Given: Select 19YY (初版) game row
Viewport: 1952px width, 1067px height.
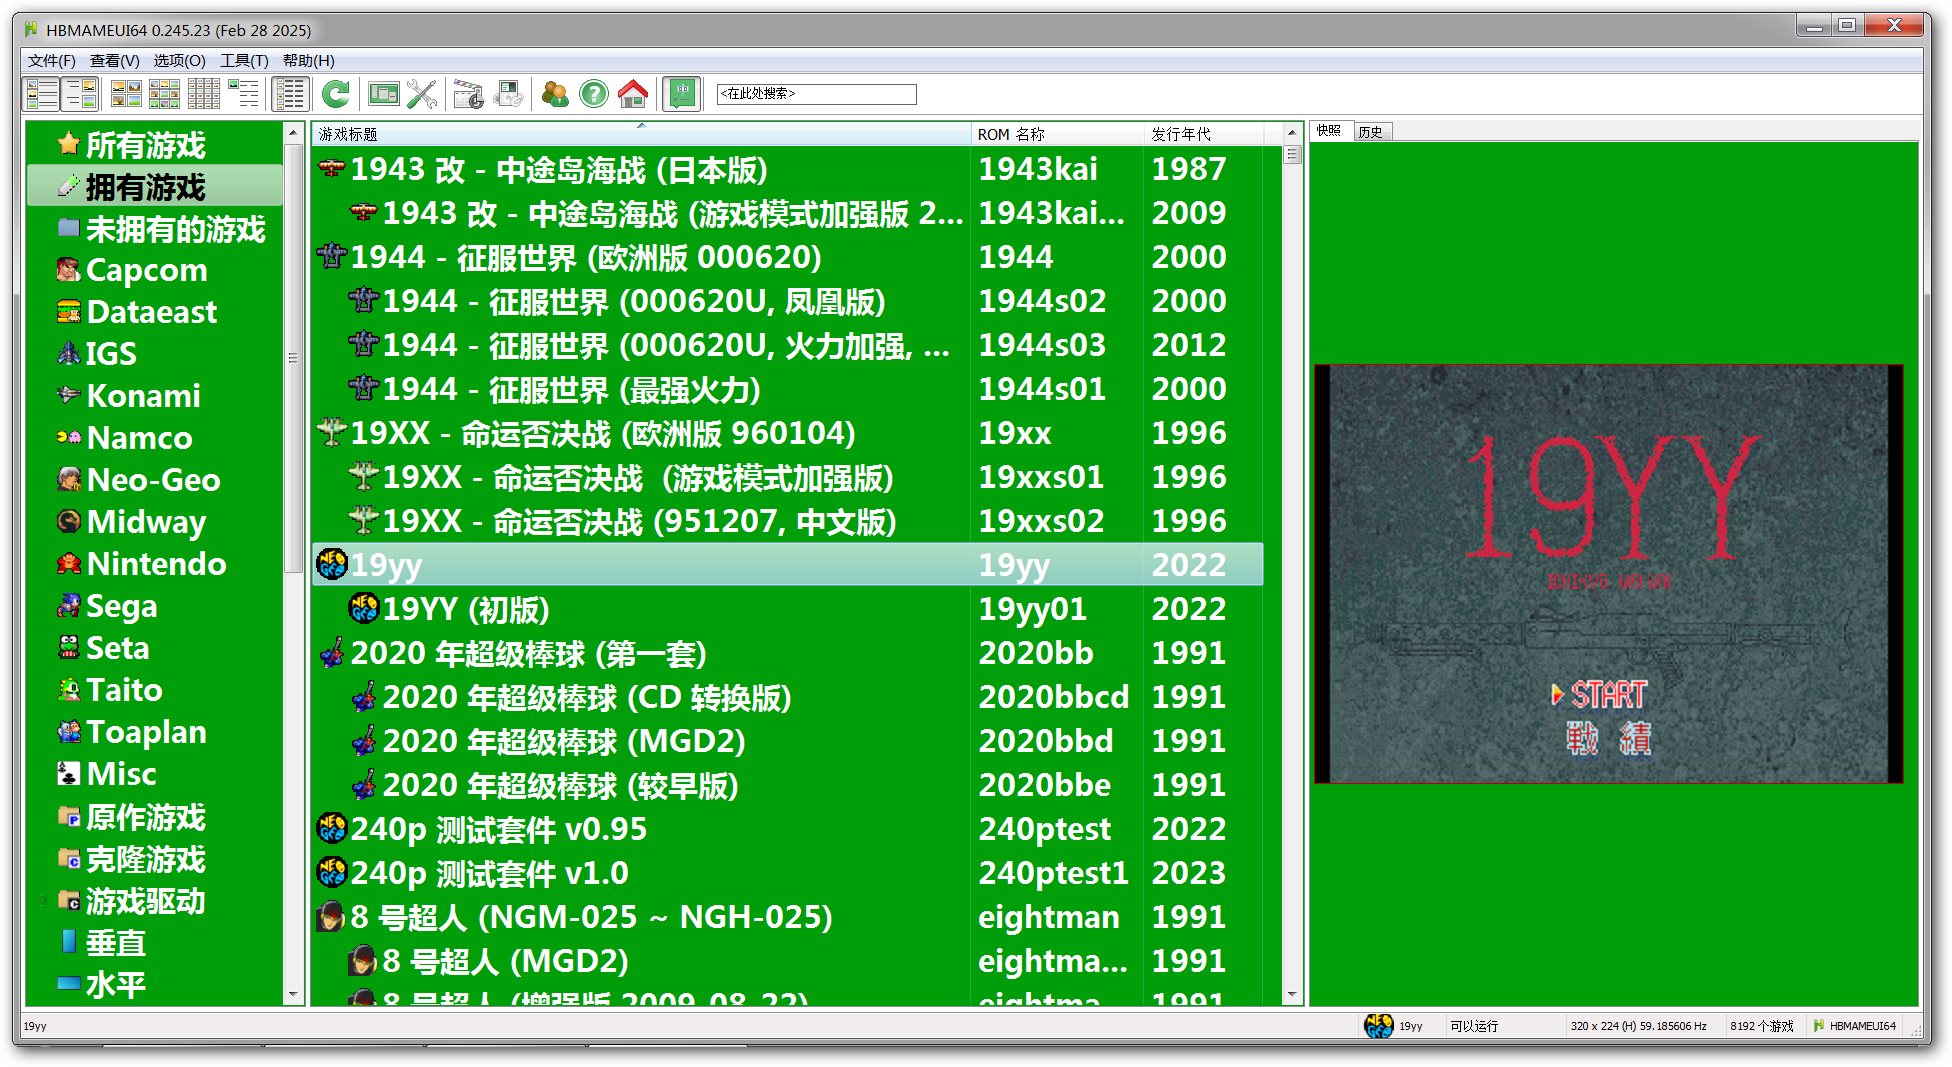Looking at the screenshot, I should coord(788,609).
